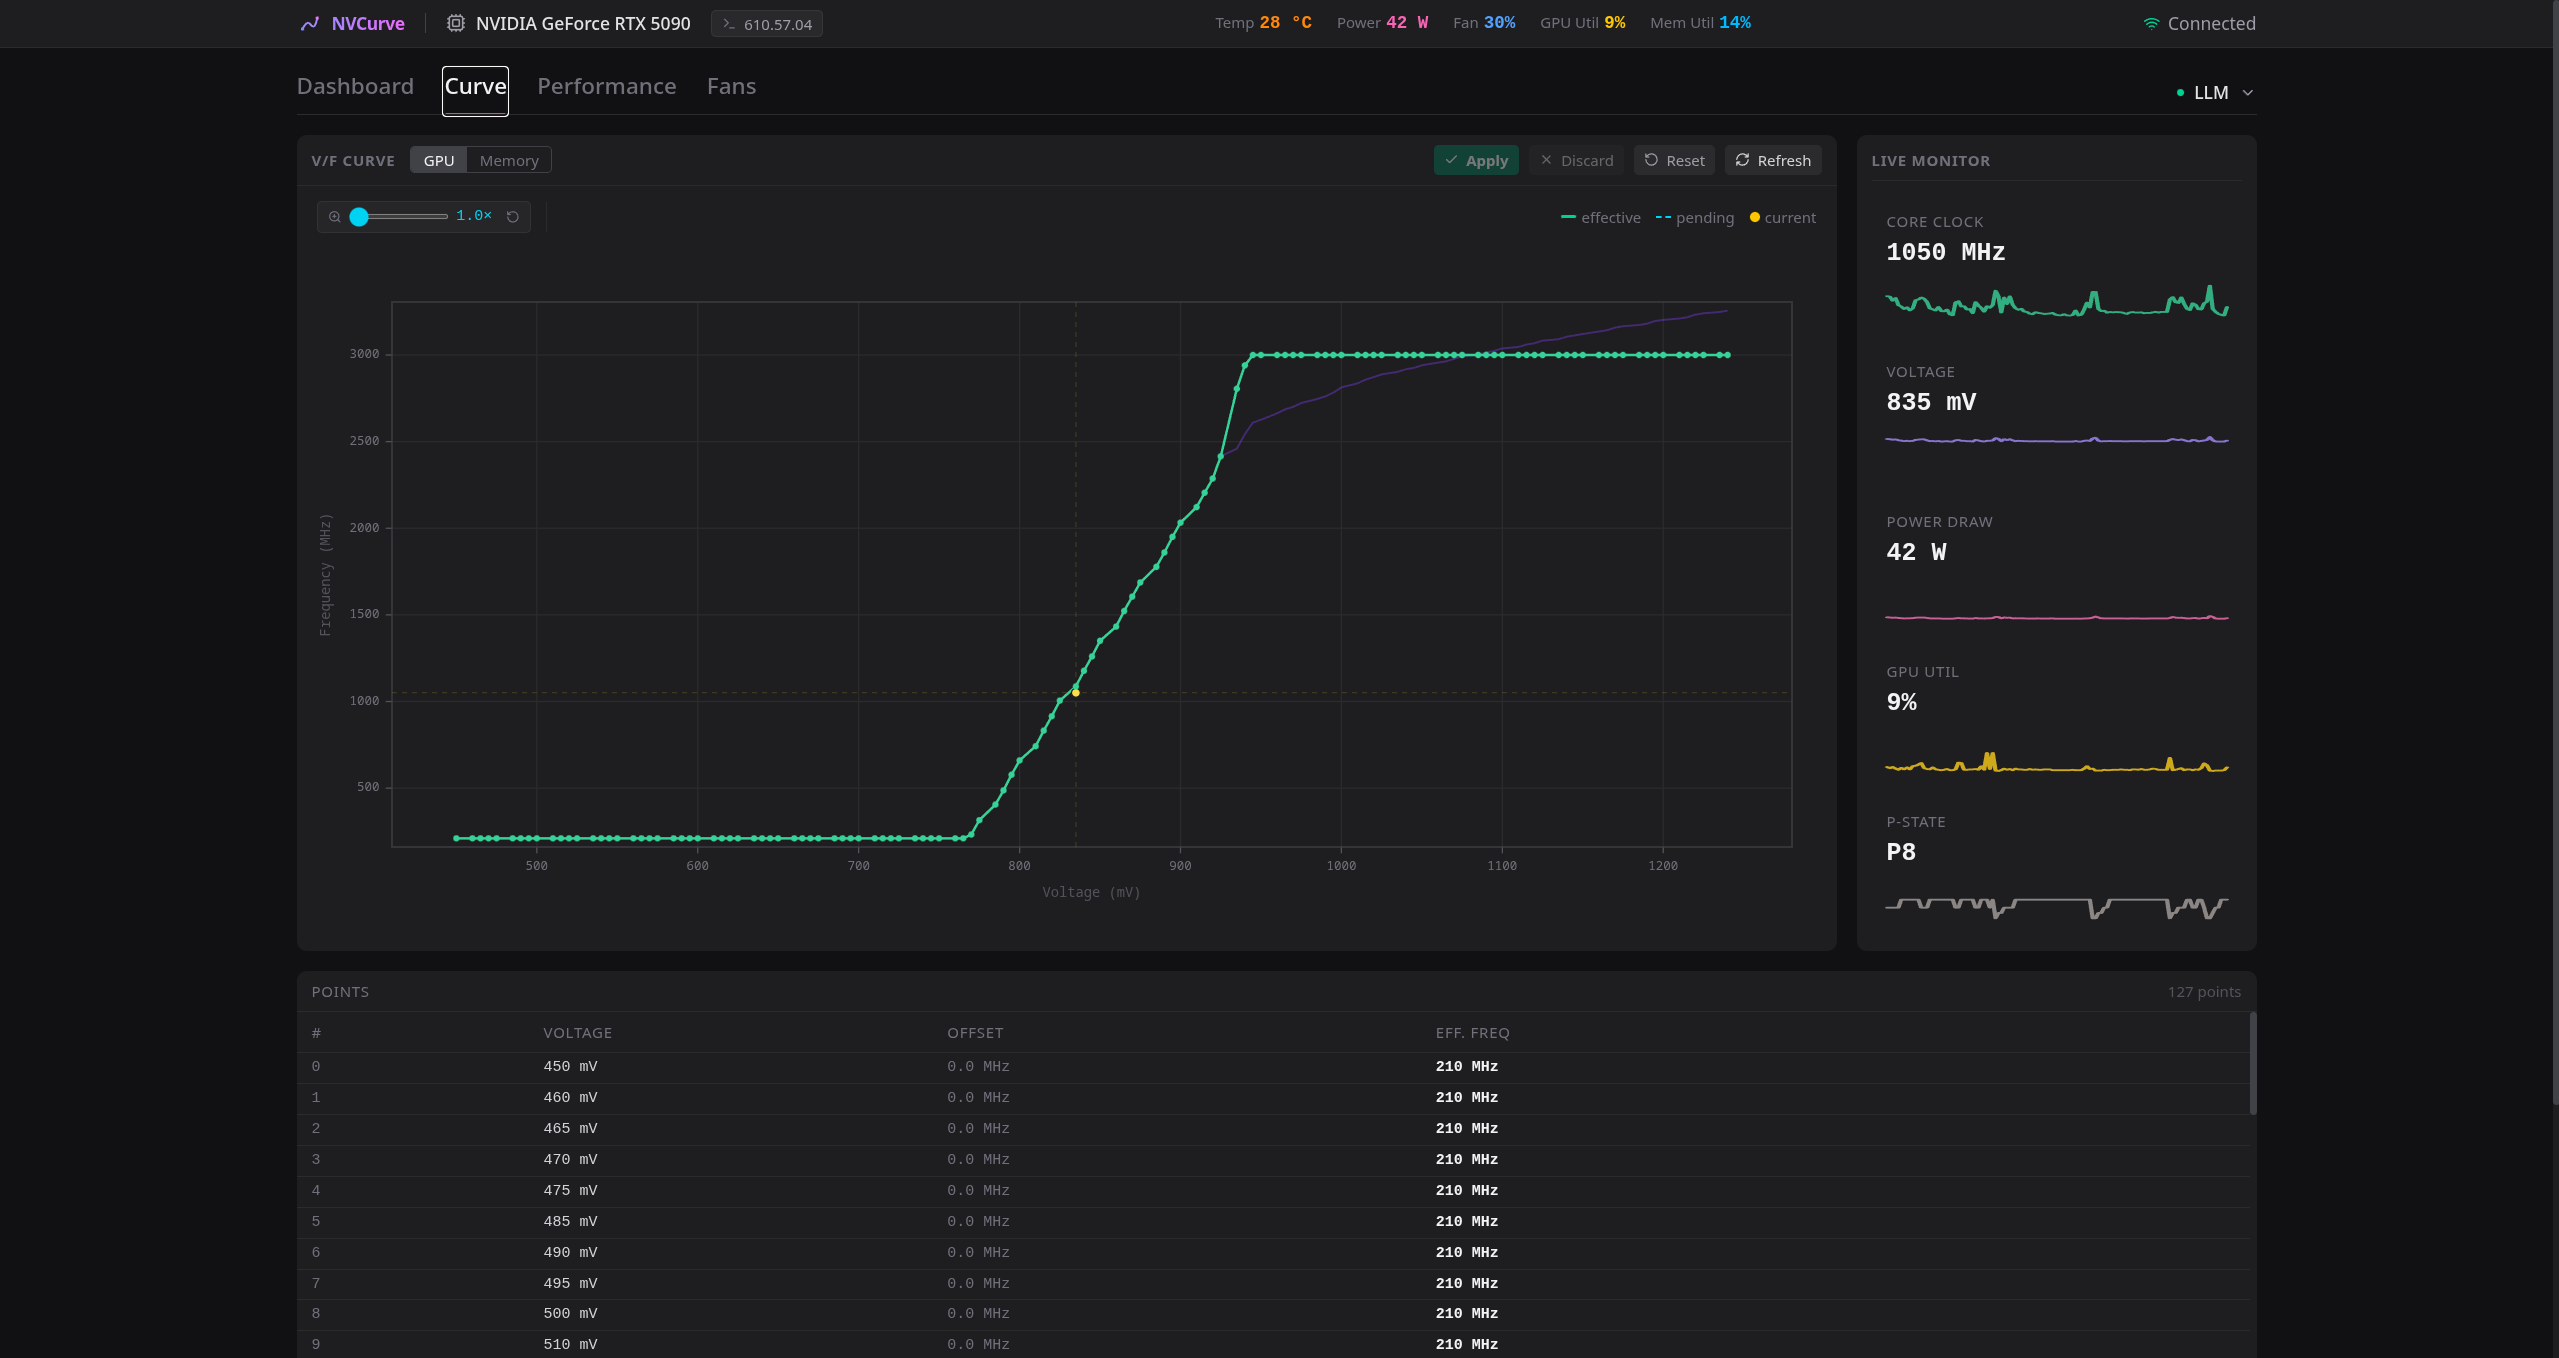Click the yellow current point on curve

pos(1076,693)
